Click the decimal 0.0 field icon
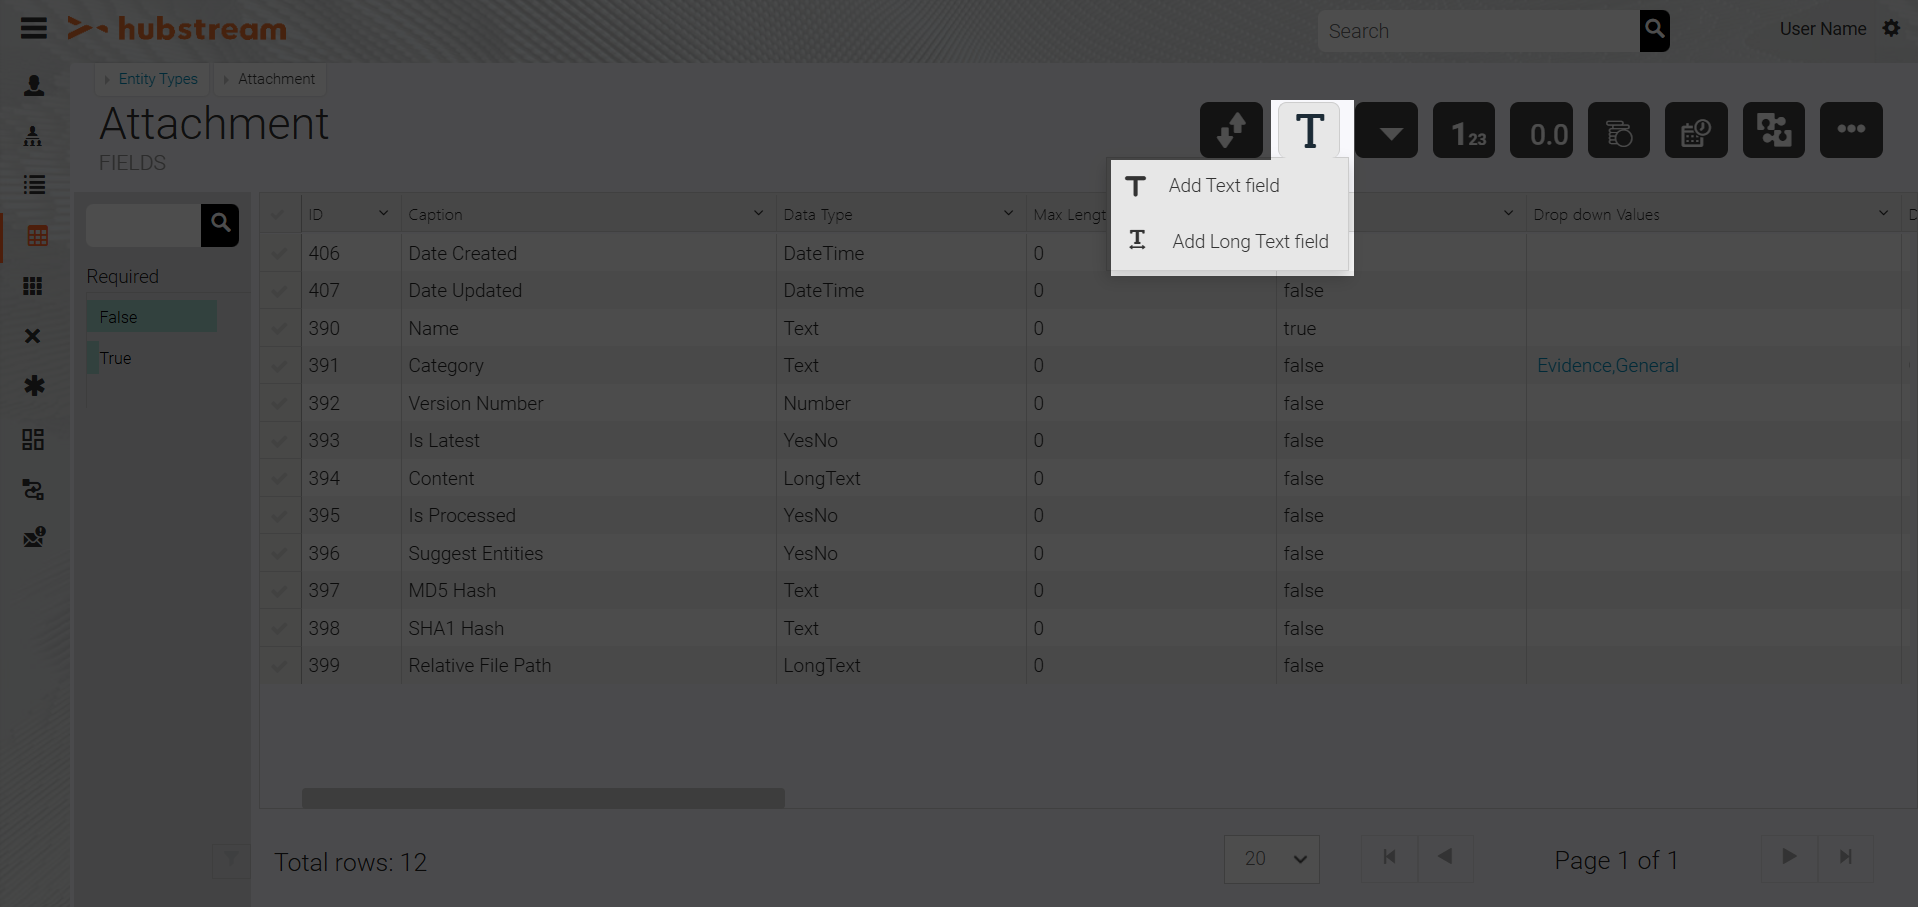 tap(1541, 131)
